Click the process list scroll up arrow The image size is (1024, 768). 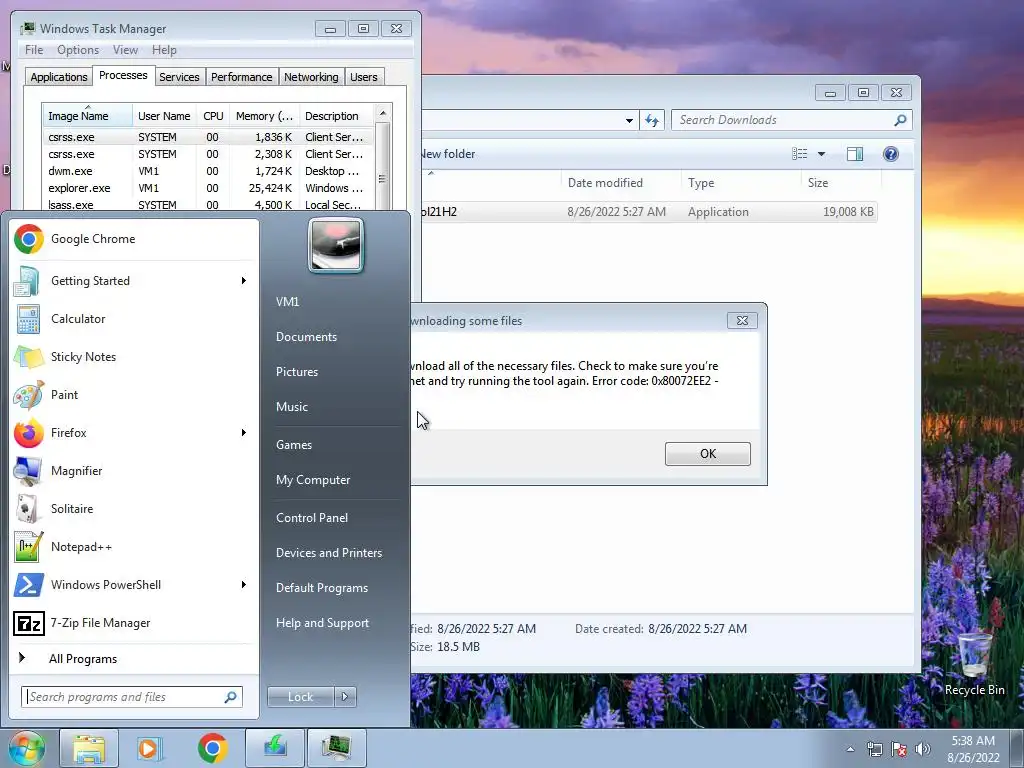383,113
